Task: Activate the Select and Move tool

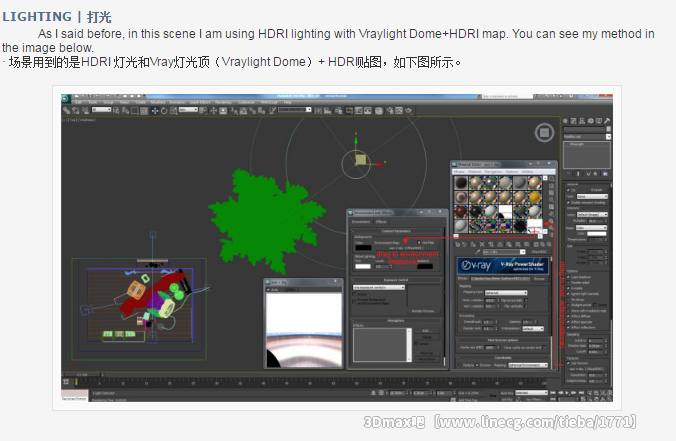Action: click(155, 110)
